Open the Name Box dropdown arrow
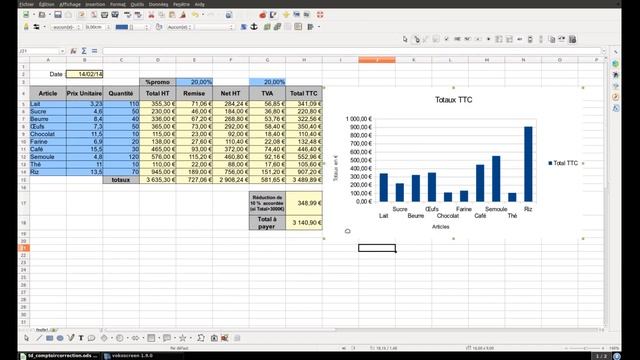Image resolution: width=640 pixels, height=360 pixels. 62,51
